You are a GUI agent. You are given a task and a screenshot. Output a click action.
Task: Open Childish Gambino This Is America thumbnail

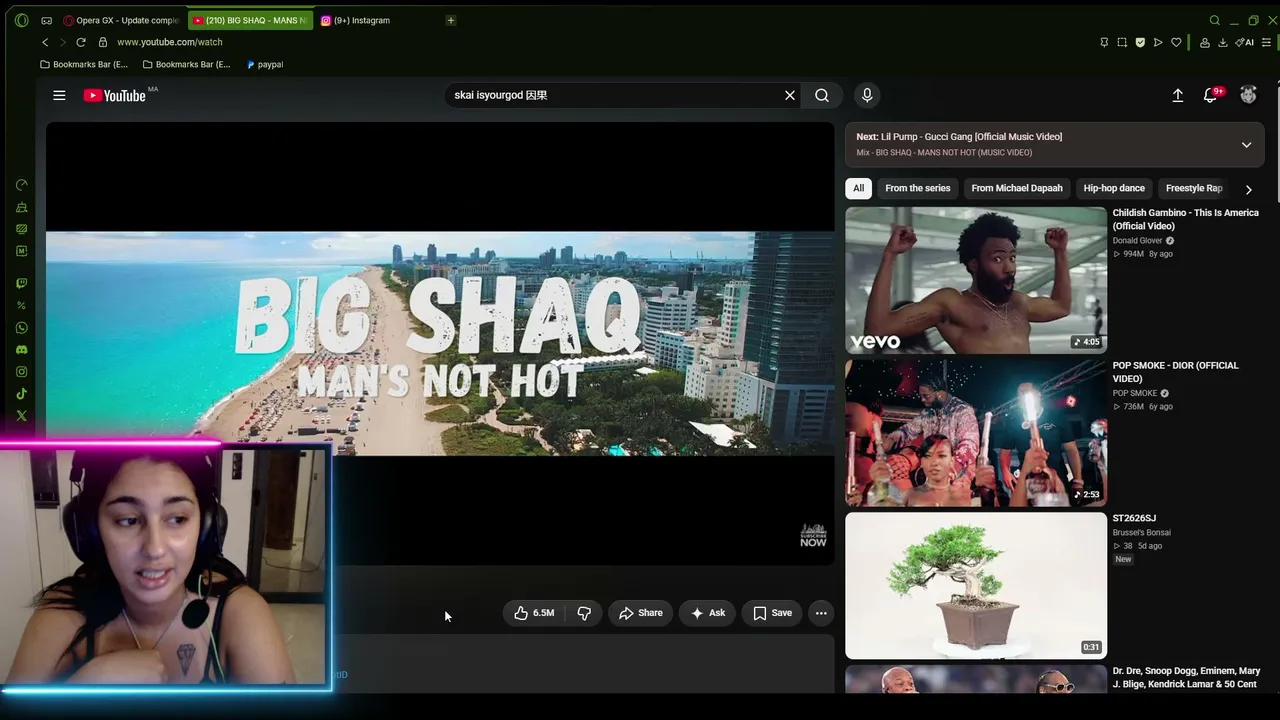[976, 280]
